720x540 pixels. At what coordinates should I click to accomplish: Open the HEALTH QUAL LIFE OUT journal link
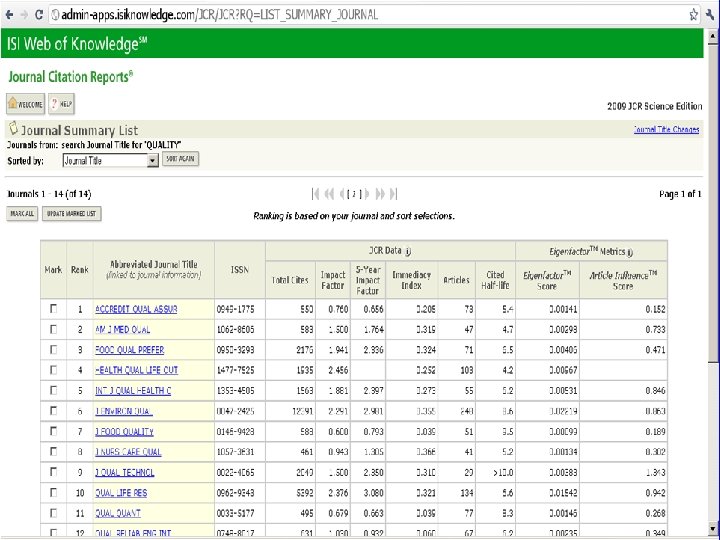tap(136, 370)
